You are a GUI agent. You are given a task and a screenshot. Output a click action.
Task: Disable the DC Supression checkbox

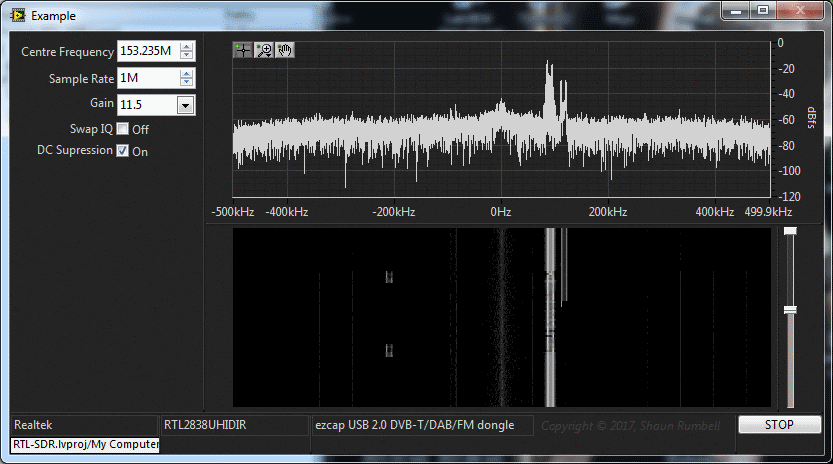[x=123, y=151]
